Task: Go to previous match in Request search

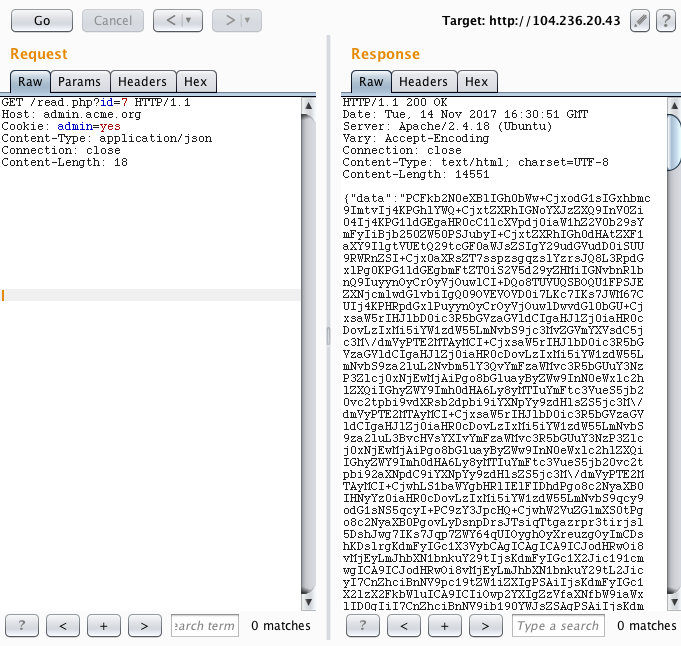Action: [x=63, y=626]
